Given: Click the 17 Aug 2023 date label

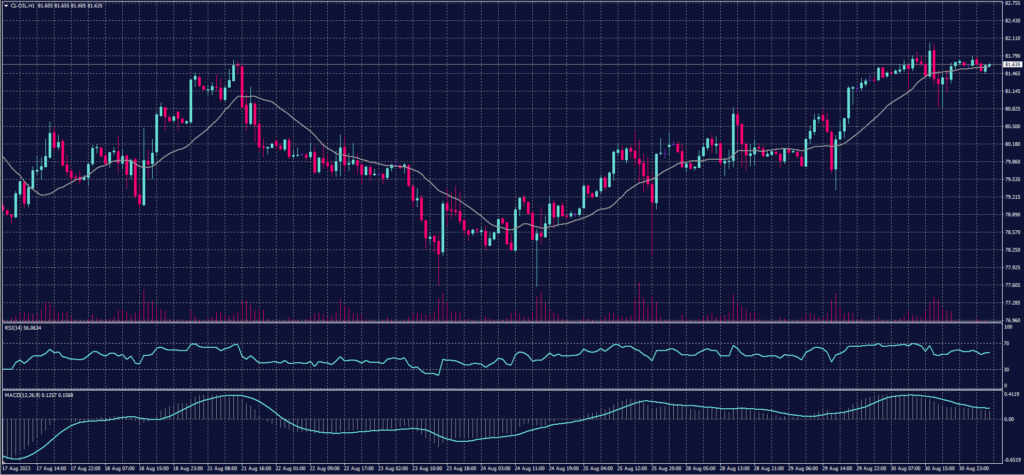Looking at the screenshot, I should point(16,466).
